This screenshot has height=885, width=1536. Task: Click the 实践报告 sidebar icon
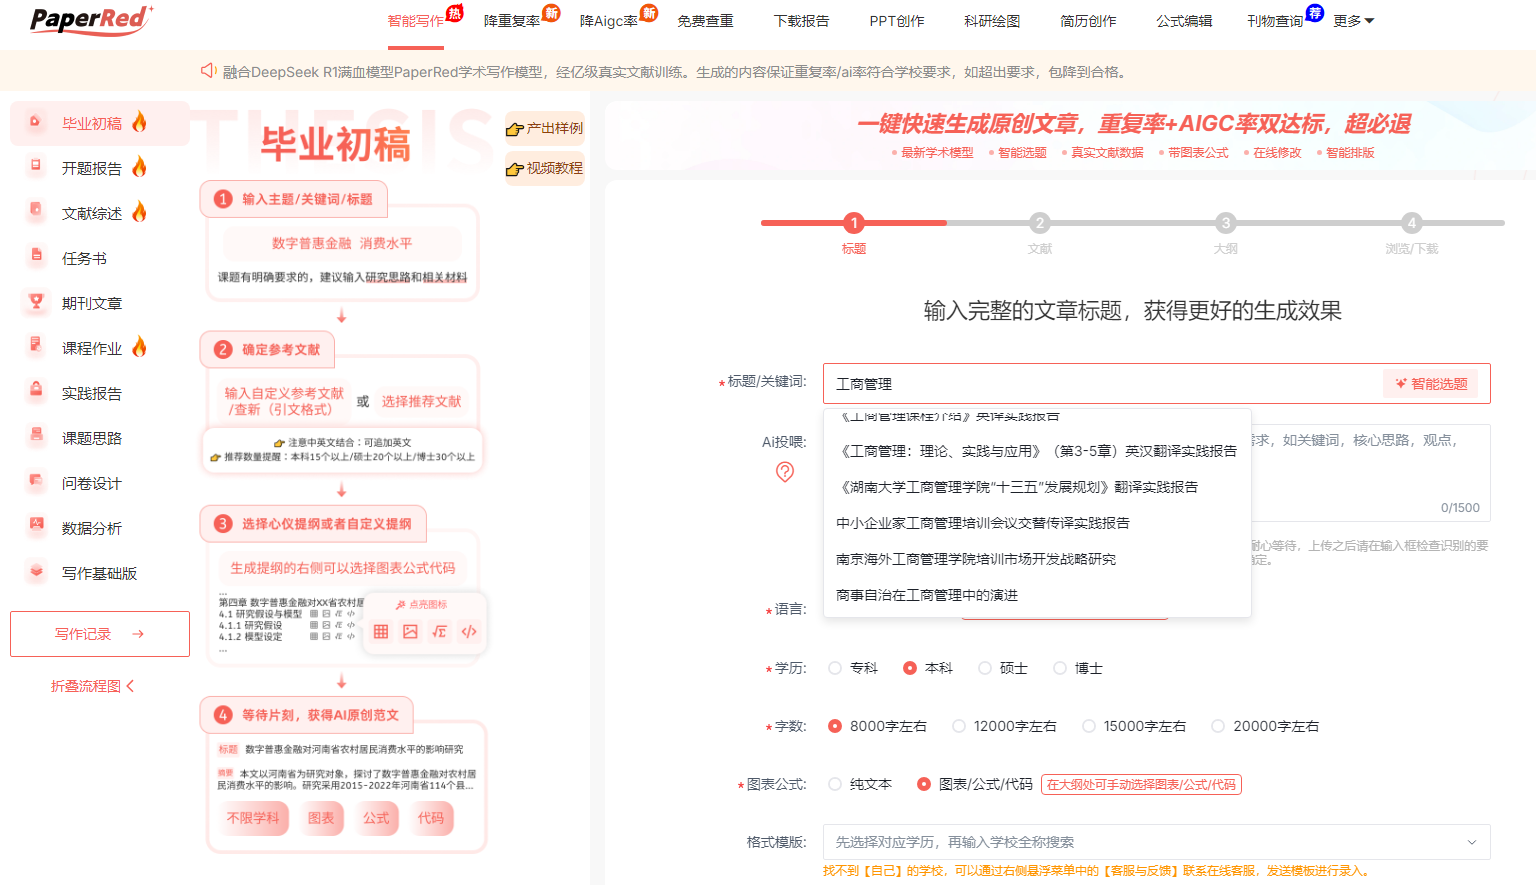tap(36, 391)
